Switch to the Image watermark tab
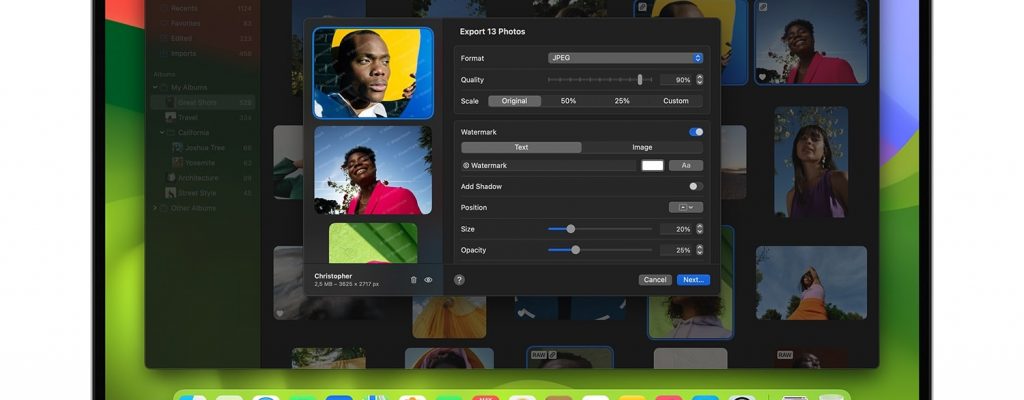This screenshot has height=400, width=1024. (642, 147)
